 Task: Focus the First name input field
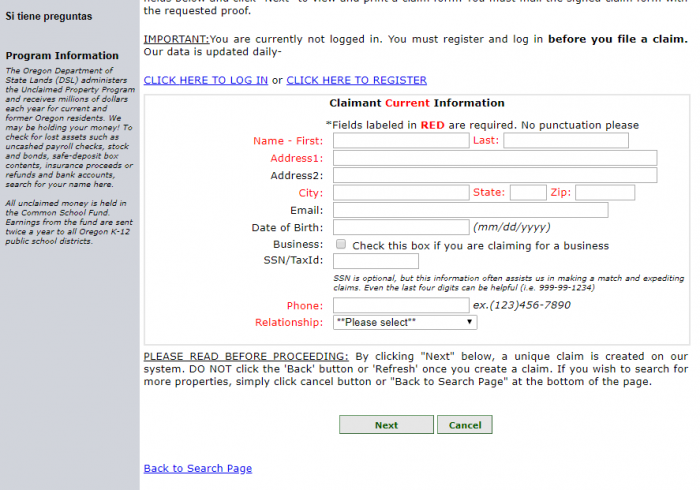[401, 141]
